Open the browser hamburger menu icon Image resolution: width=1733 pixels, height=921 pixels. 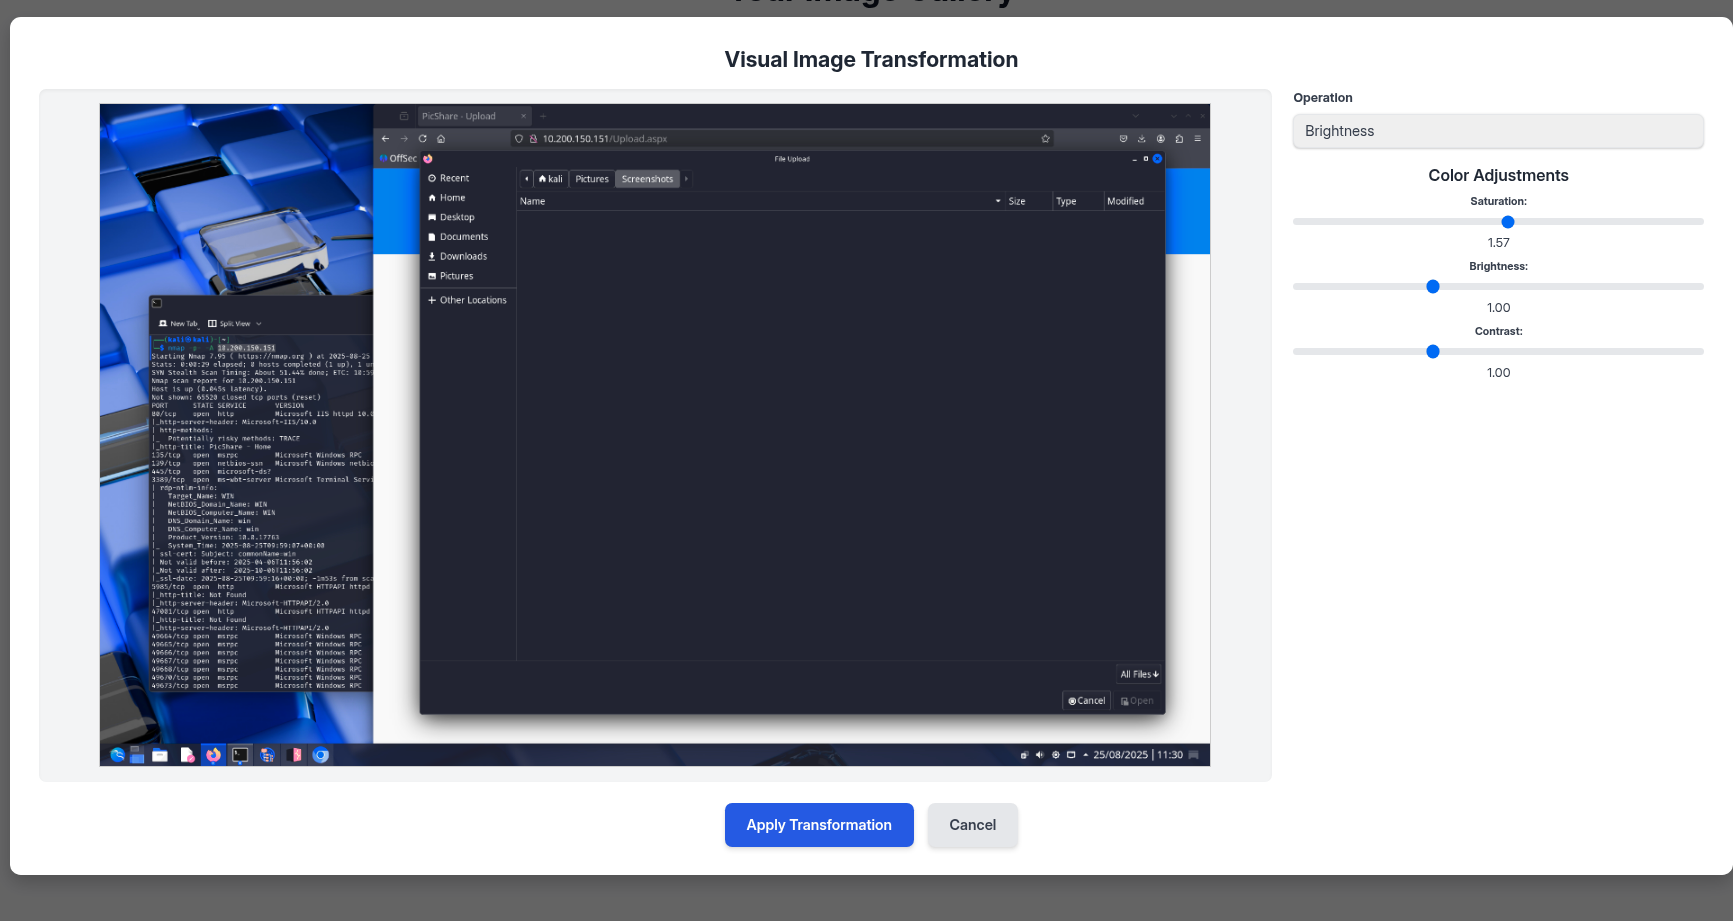(x=1197, y=139)
